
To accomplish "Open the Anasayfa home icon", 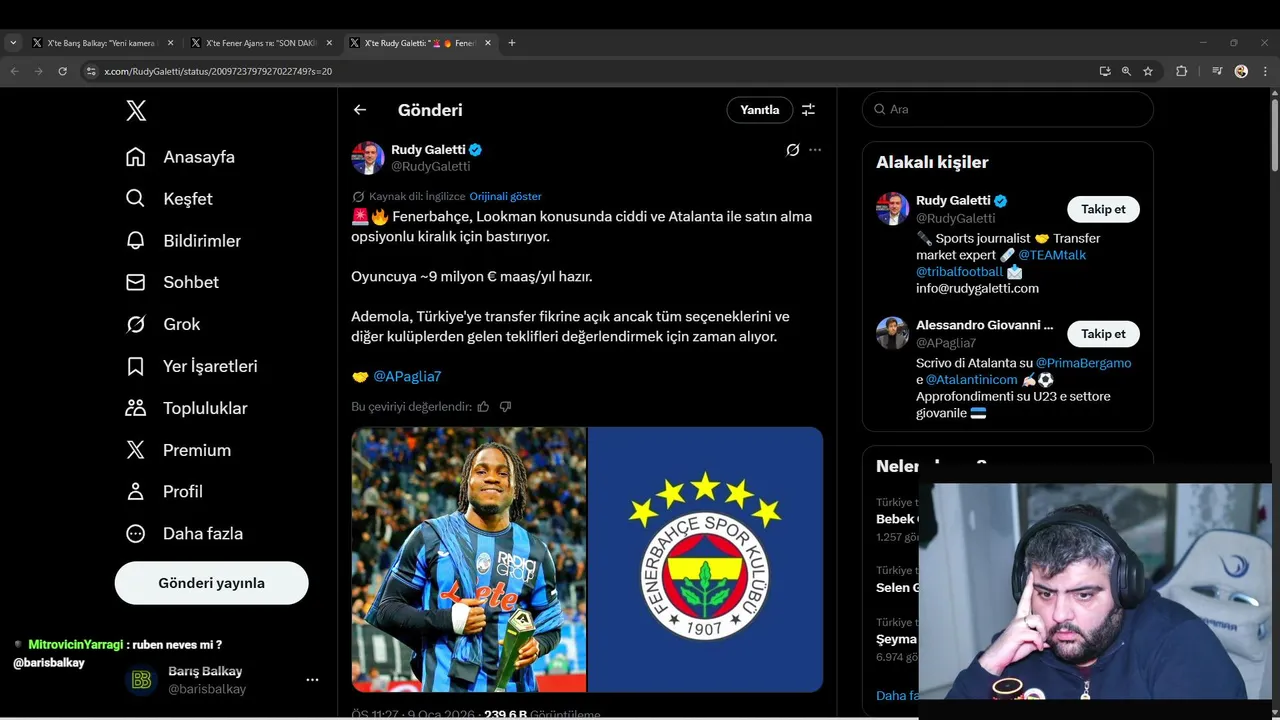I will [x=136, y=157].
